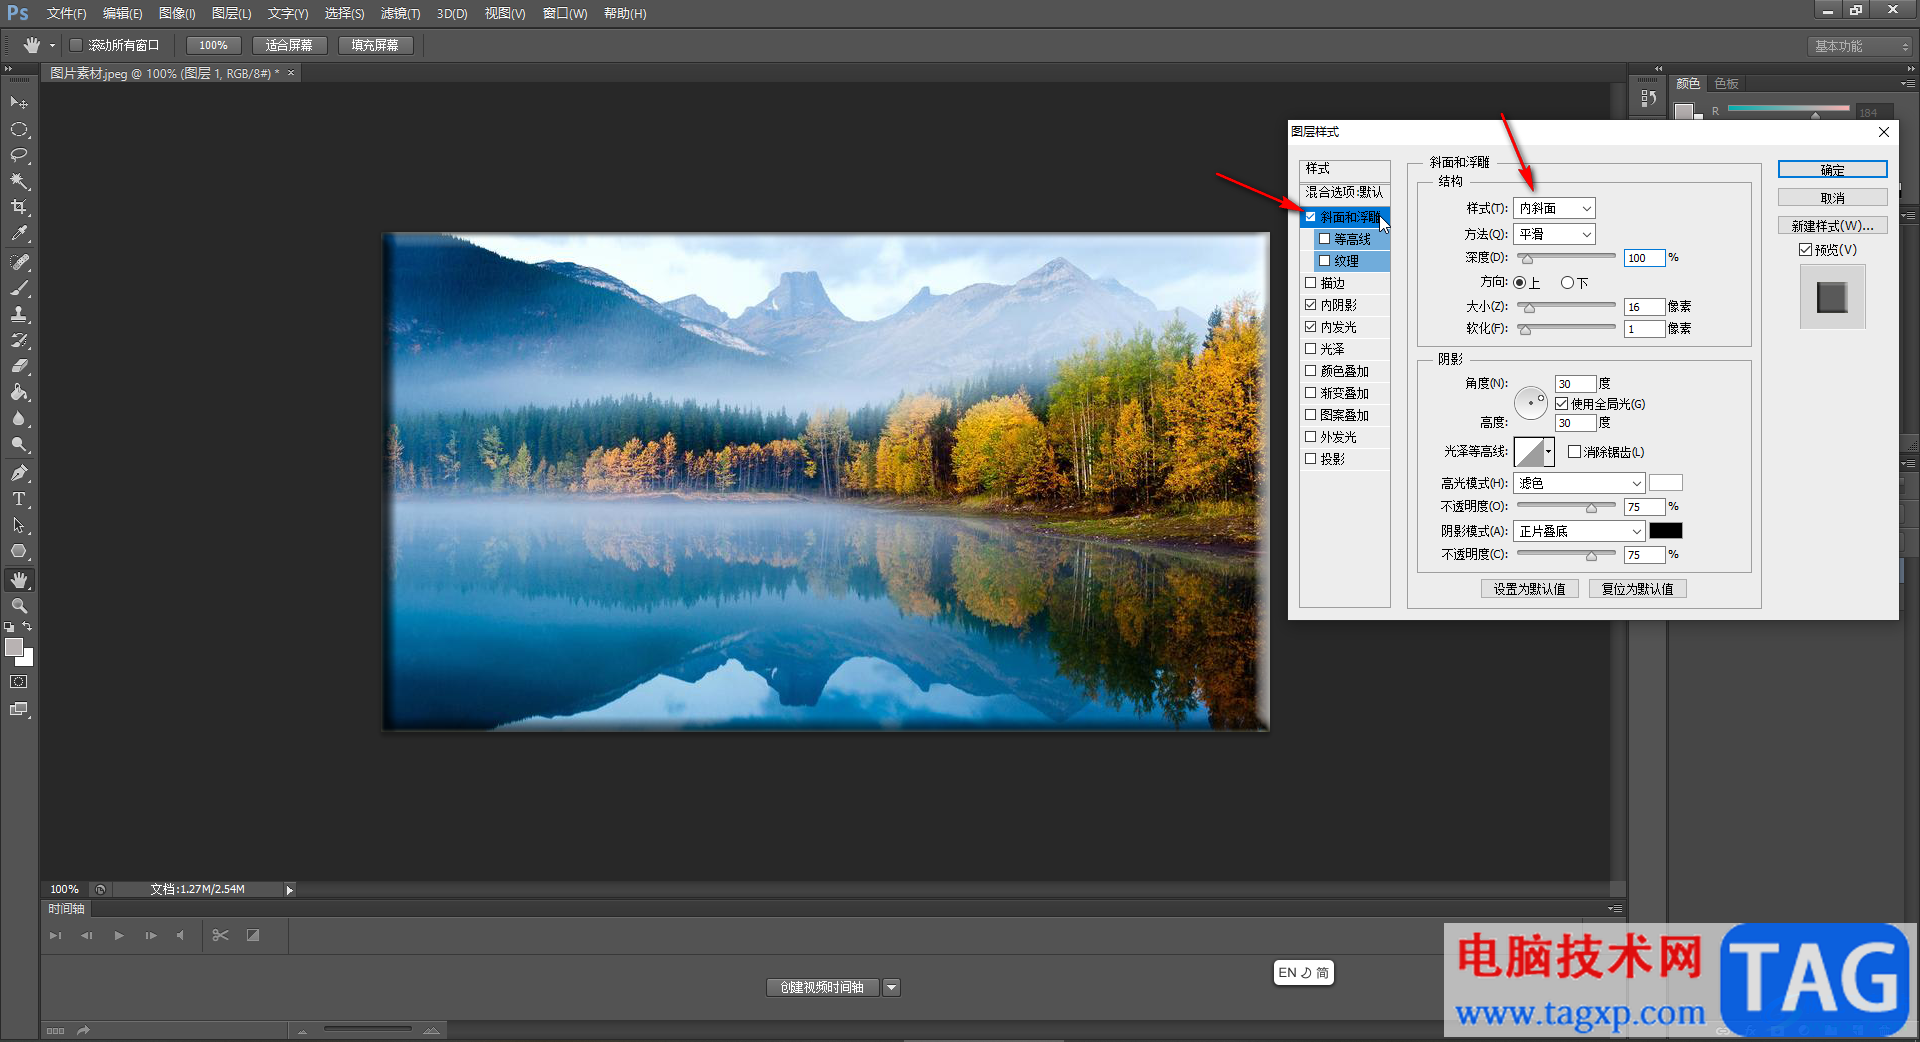This screenshot has height=1042, width=1920.
Task: Enable the Stroke (描边) style checkbox
Action: (1311, 282)
